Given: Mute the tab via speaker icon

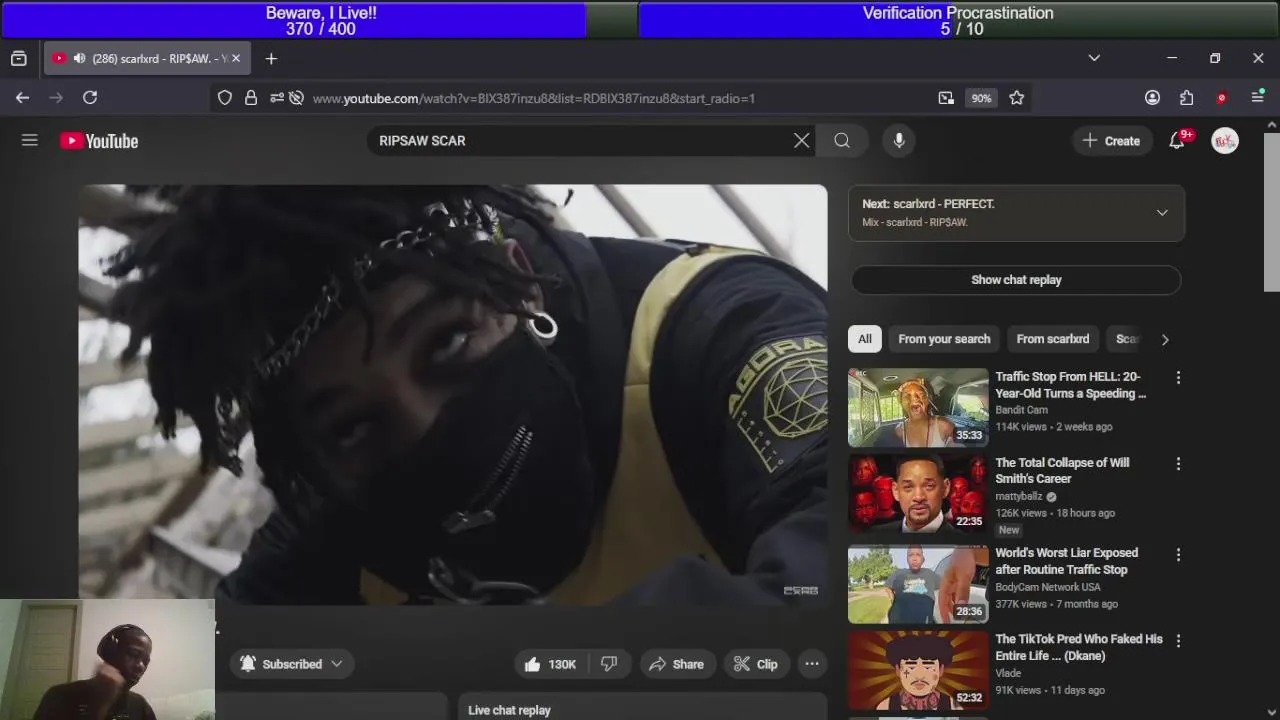Looking at the screenshot, I should point(79,59).
